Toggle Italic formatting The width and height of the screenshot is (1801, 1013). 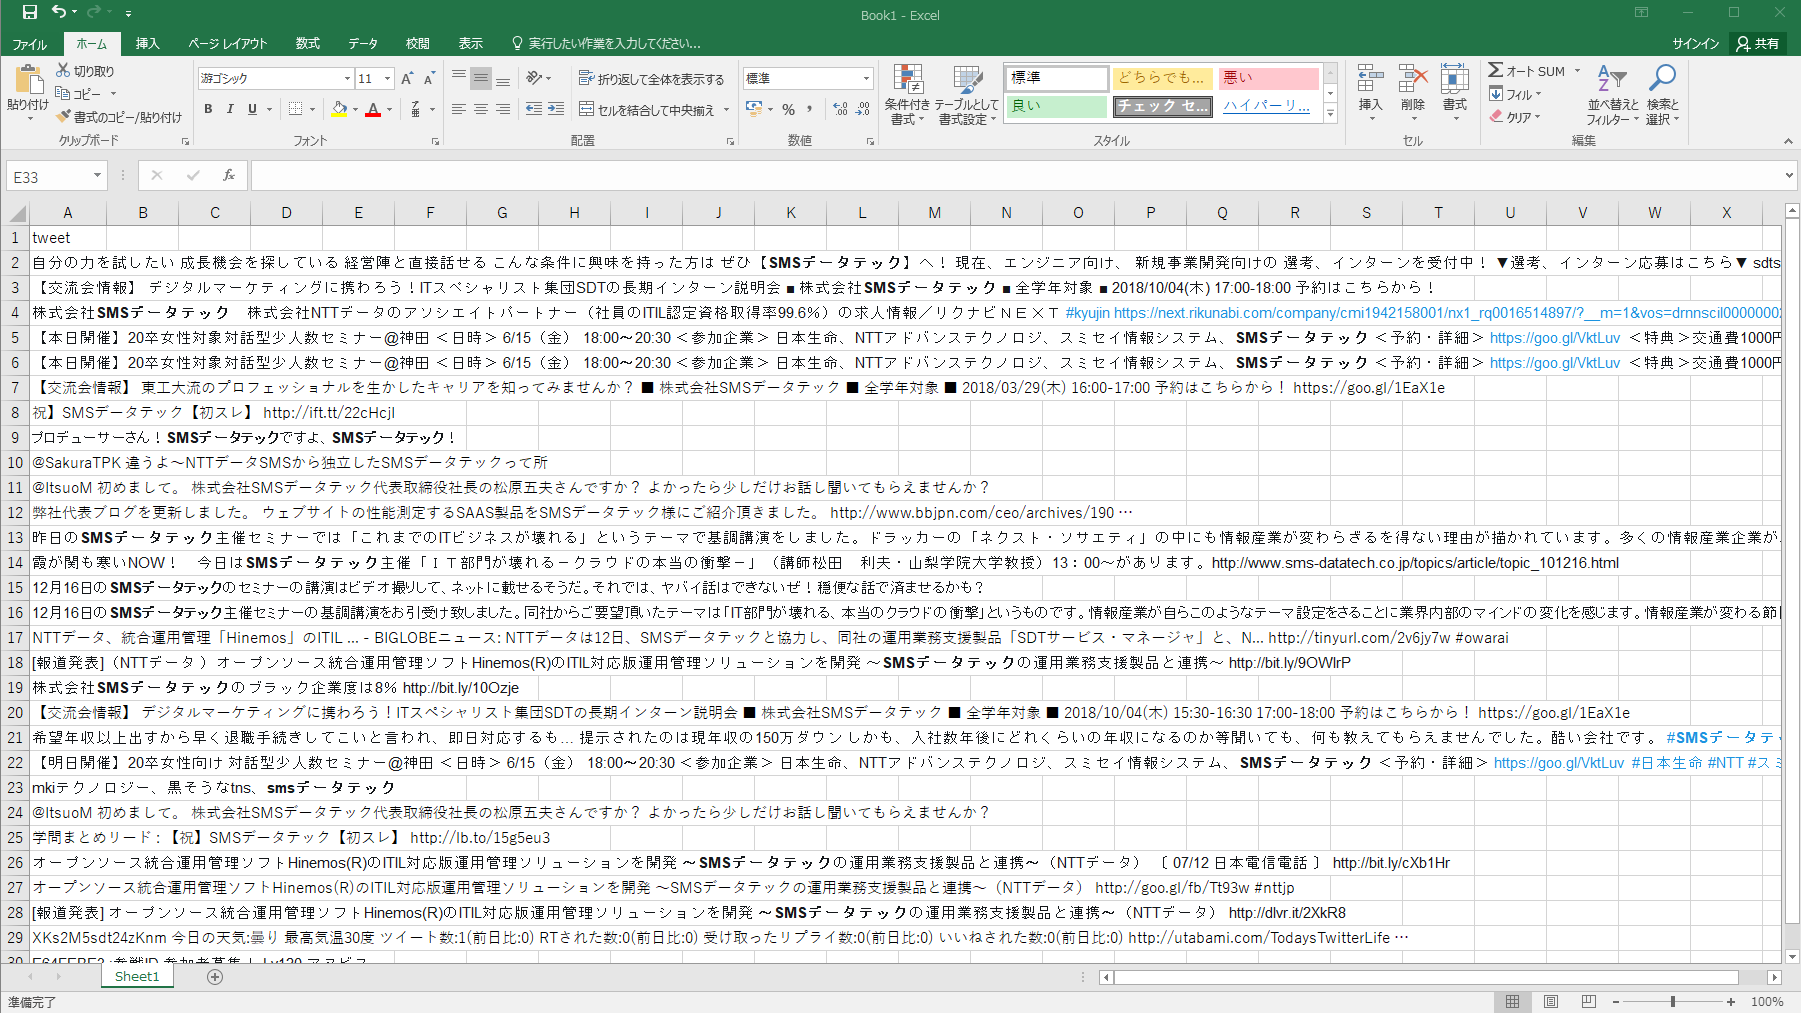click(230, 109)
